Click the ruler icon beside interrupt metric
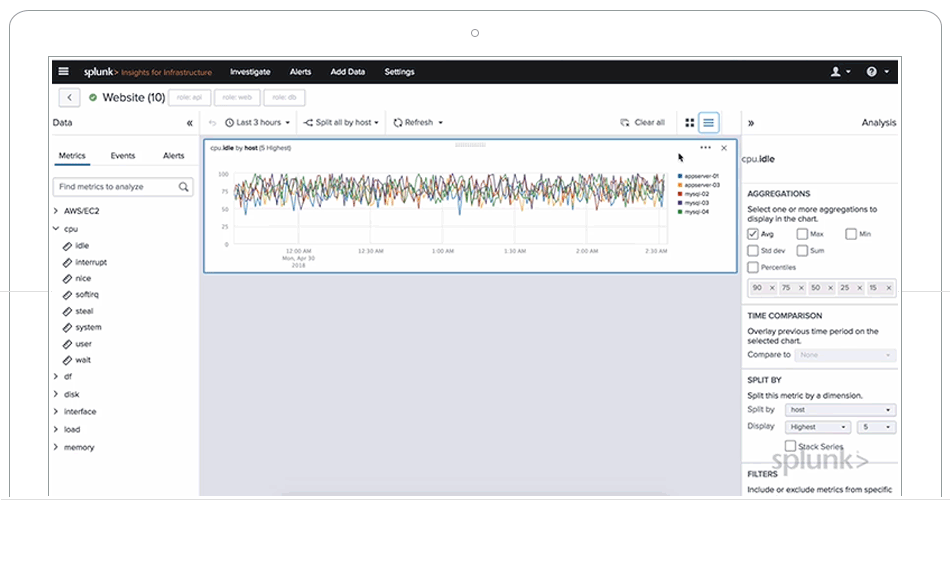Viewport: 950px width, 584px height. (67, 262)
